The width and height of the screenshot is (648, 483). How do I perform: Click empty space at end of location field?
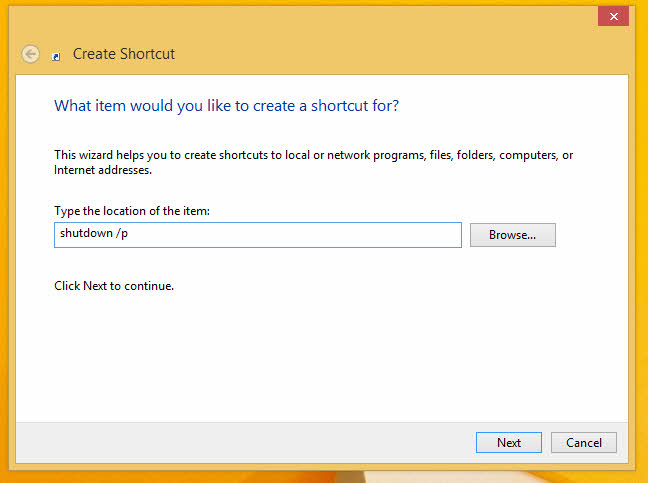[350, 235]
